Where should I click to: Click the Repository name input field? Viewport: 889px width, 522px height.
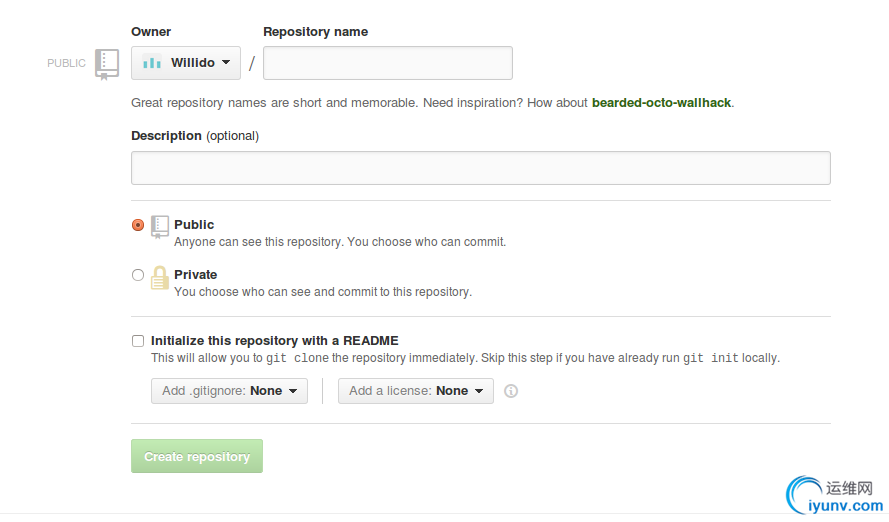388,63
